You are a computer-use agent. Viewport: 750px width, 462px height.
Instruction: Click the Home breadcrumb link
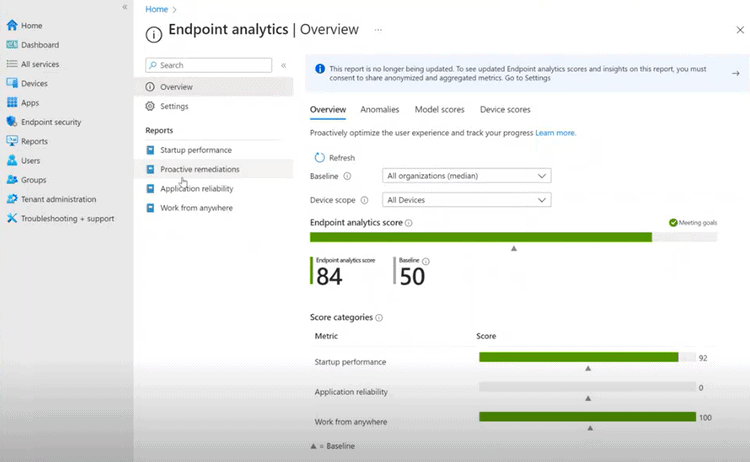tap(156, 9)
